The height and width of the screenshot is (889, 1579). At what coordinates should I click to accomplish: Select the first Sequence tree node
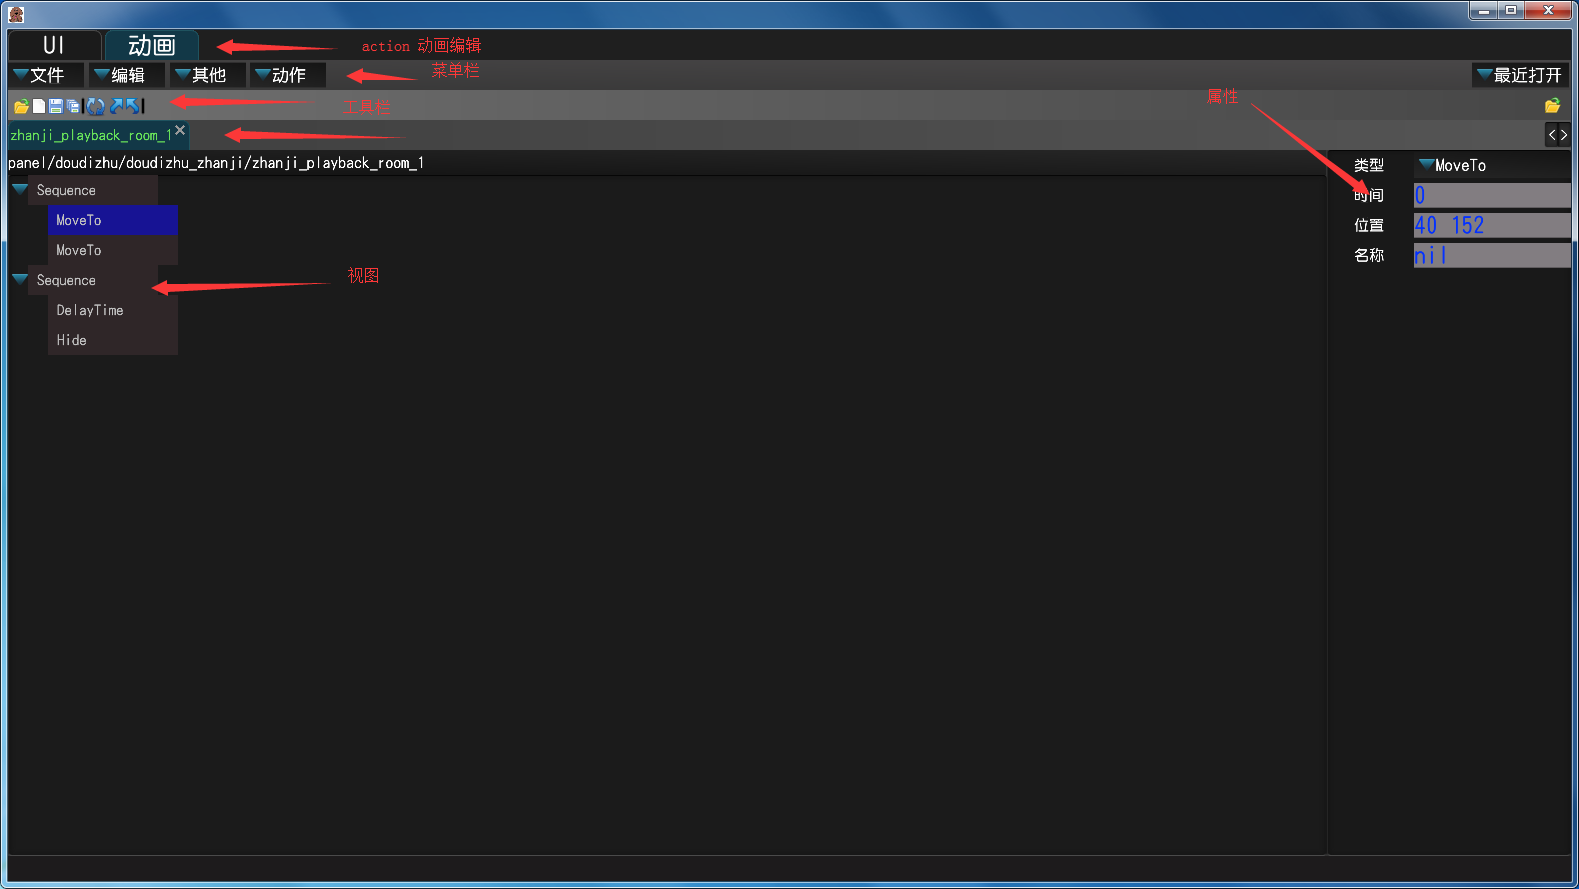pyautogui.click(x=93, y=190)
